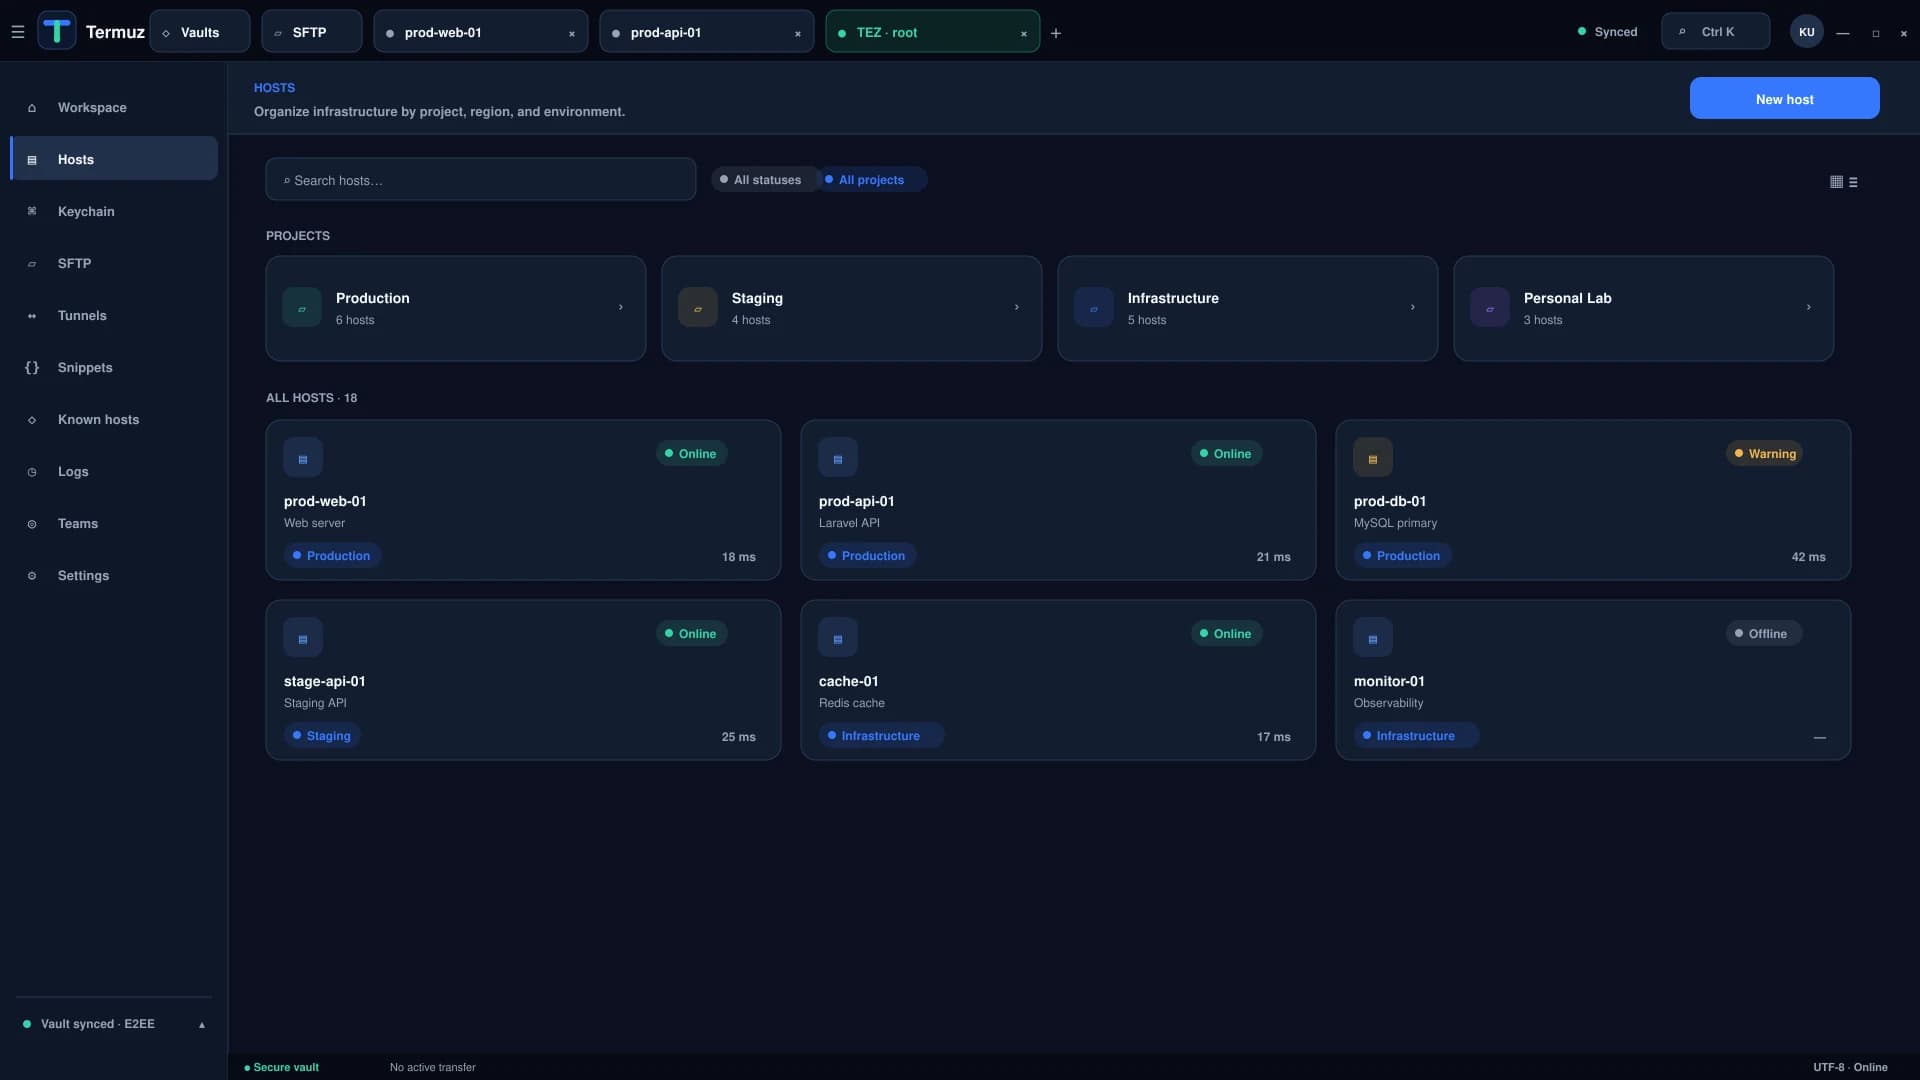Switch to the Vaults tab
Viewport: 1920px width, 1080px height.
[x=200, y=32]
